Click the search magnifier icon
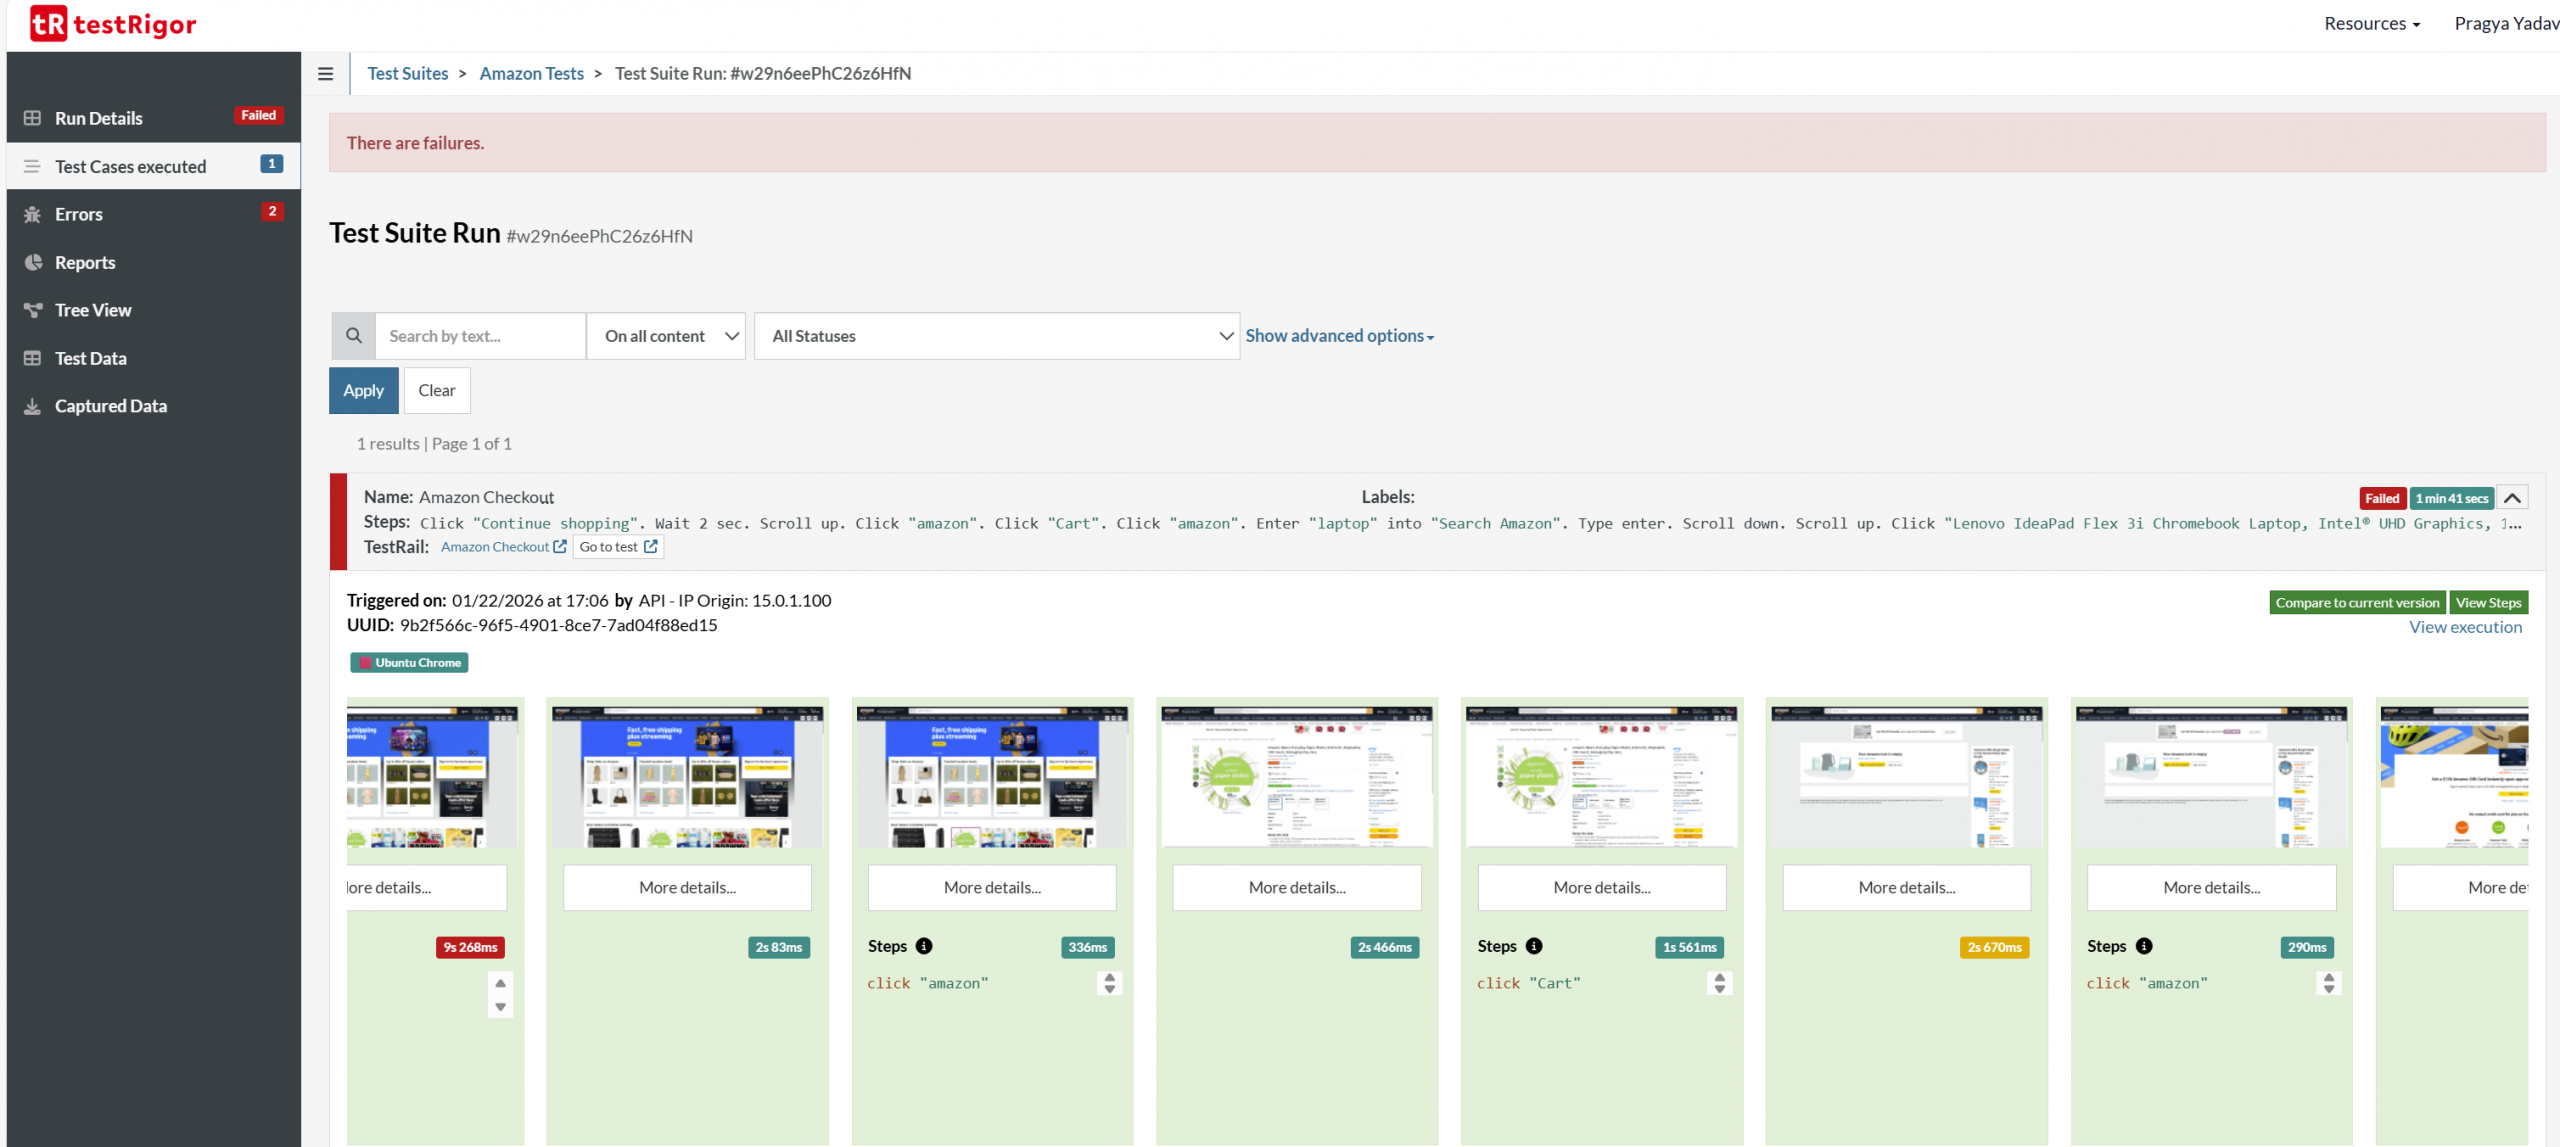Viewport: 2560px width, 1147px height. 353,336
